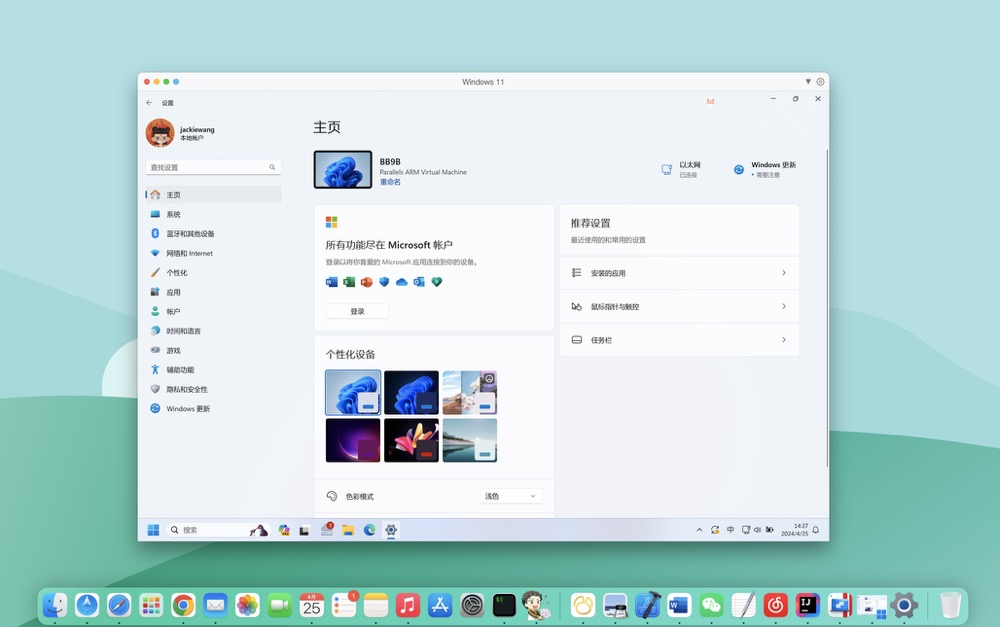The image size is (1000, 627).
Task: Open 时间和语言 time and language settings
Action: (x=213, y=331)
